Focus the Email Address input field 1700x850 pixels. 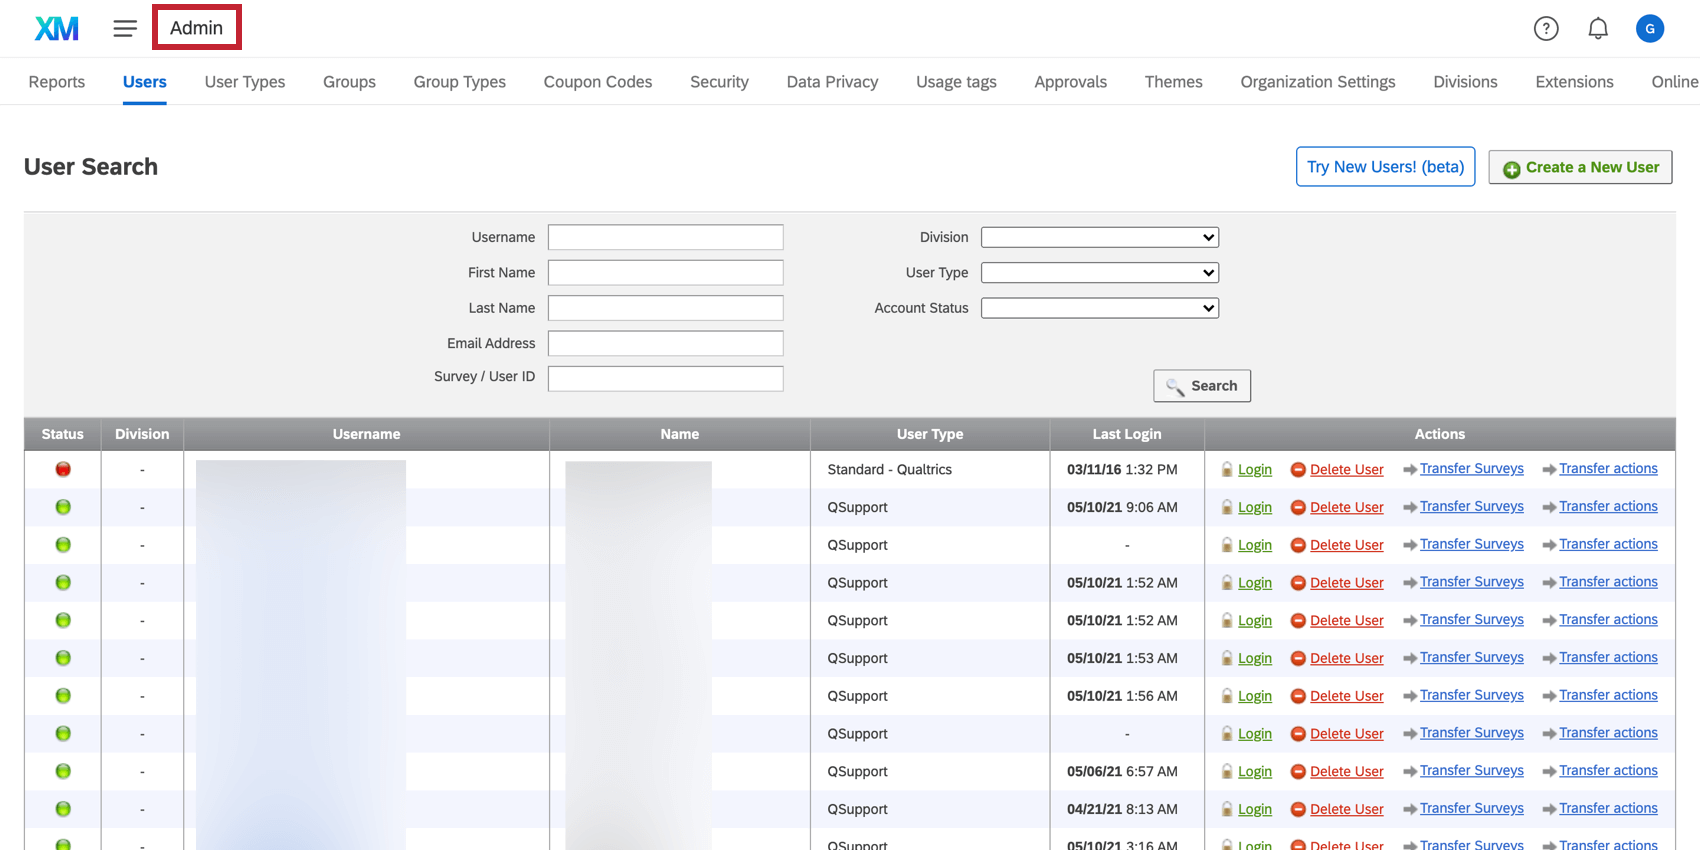(x=665, y=344)
